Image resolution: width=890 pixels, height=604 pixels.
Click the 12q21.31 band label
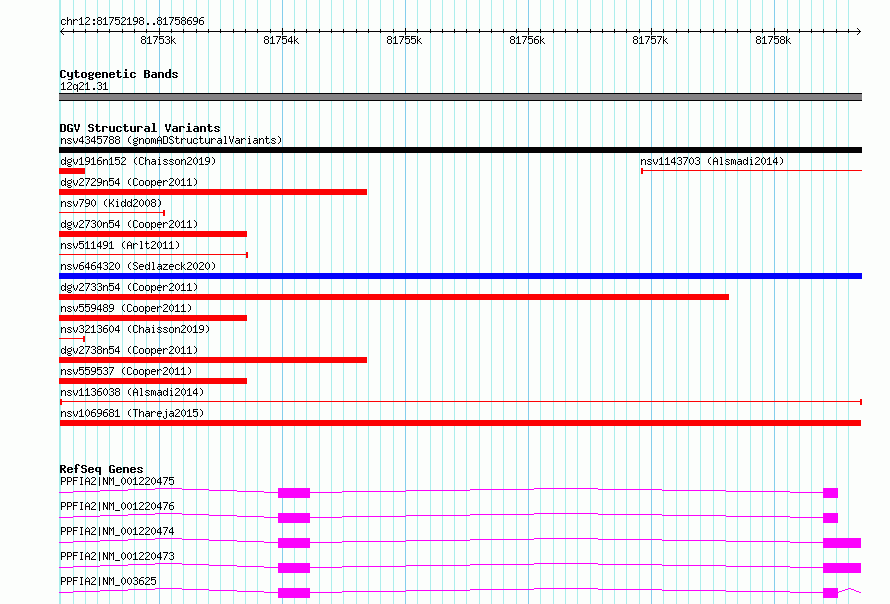click(84, 86)
